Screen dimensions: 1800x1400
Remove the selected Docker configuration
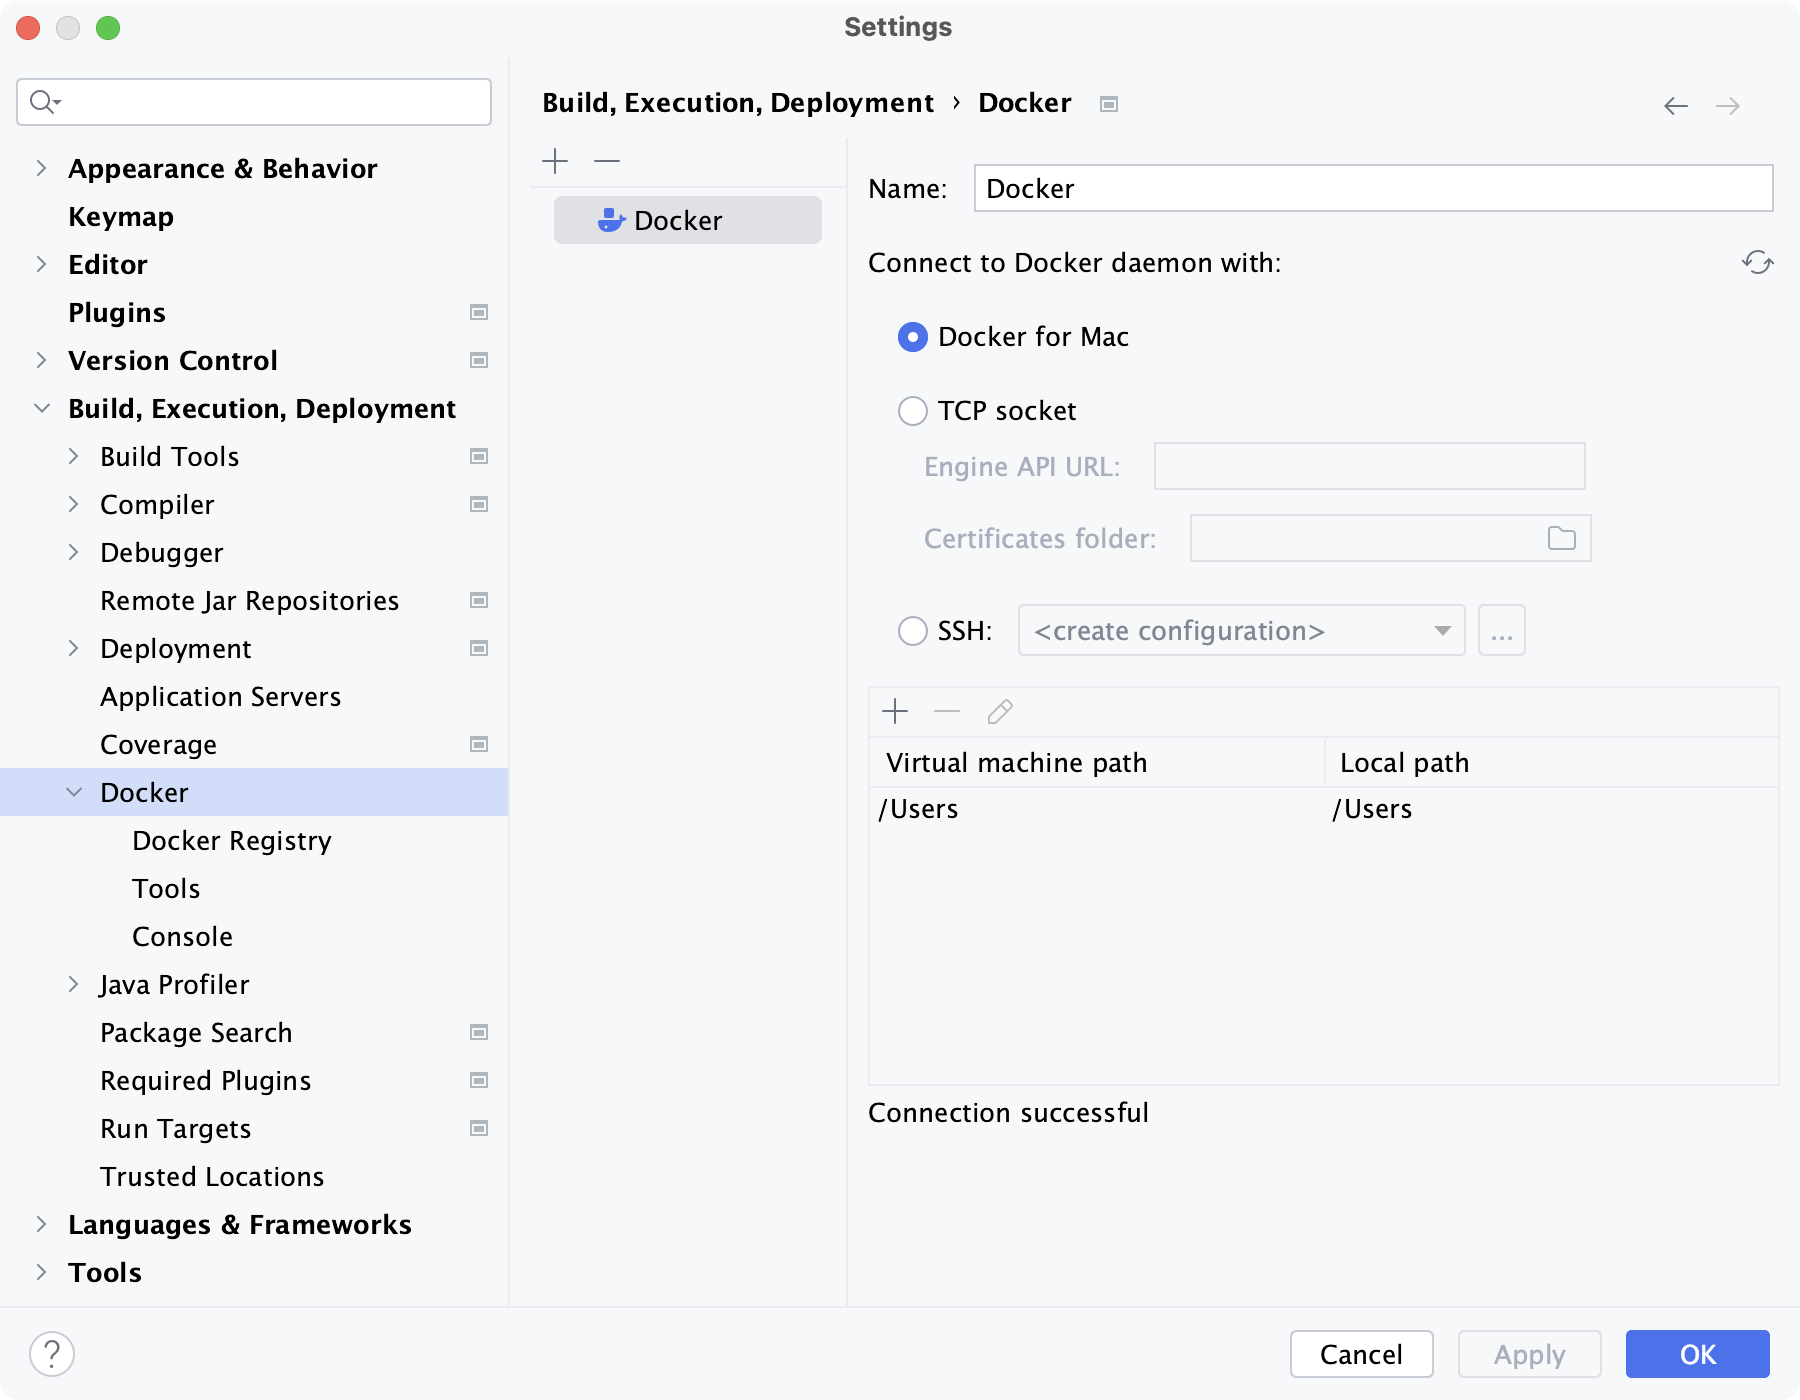606,160
